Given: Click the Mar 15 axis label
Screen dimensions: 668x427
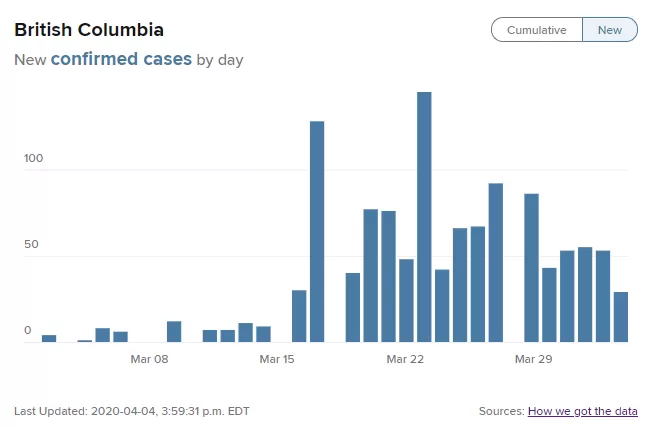Looking at the screenshot, I should pyautogui.click(x=277, y=359).
